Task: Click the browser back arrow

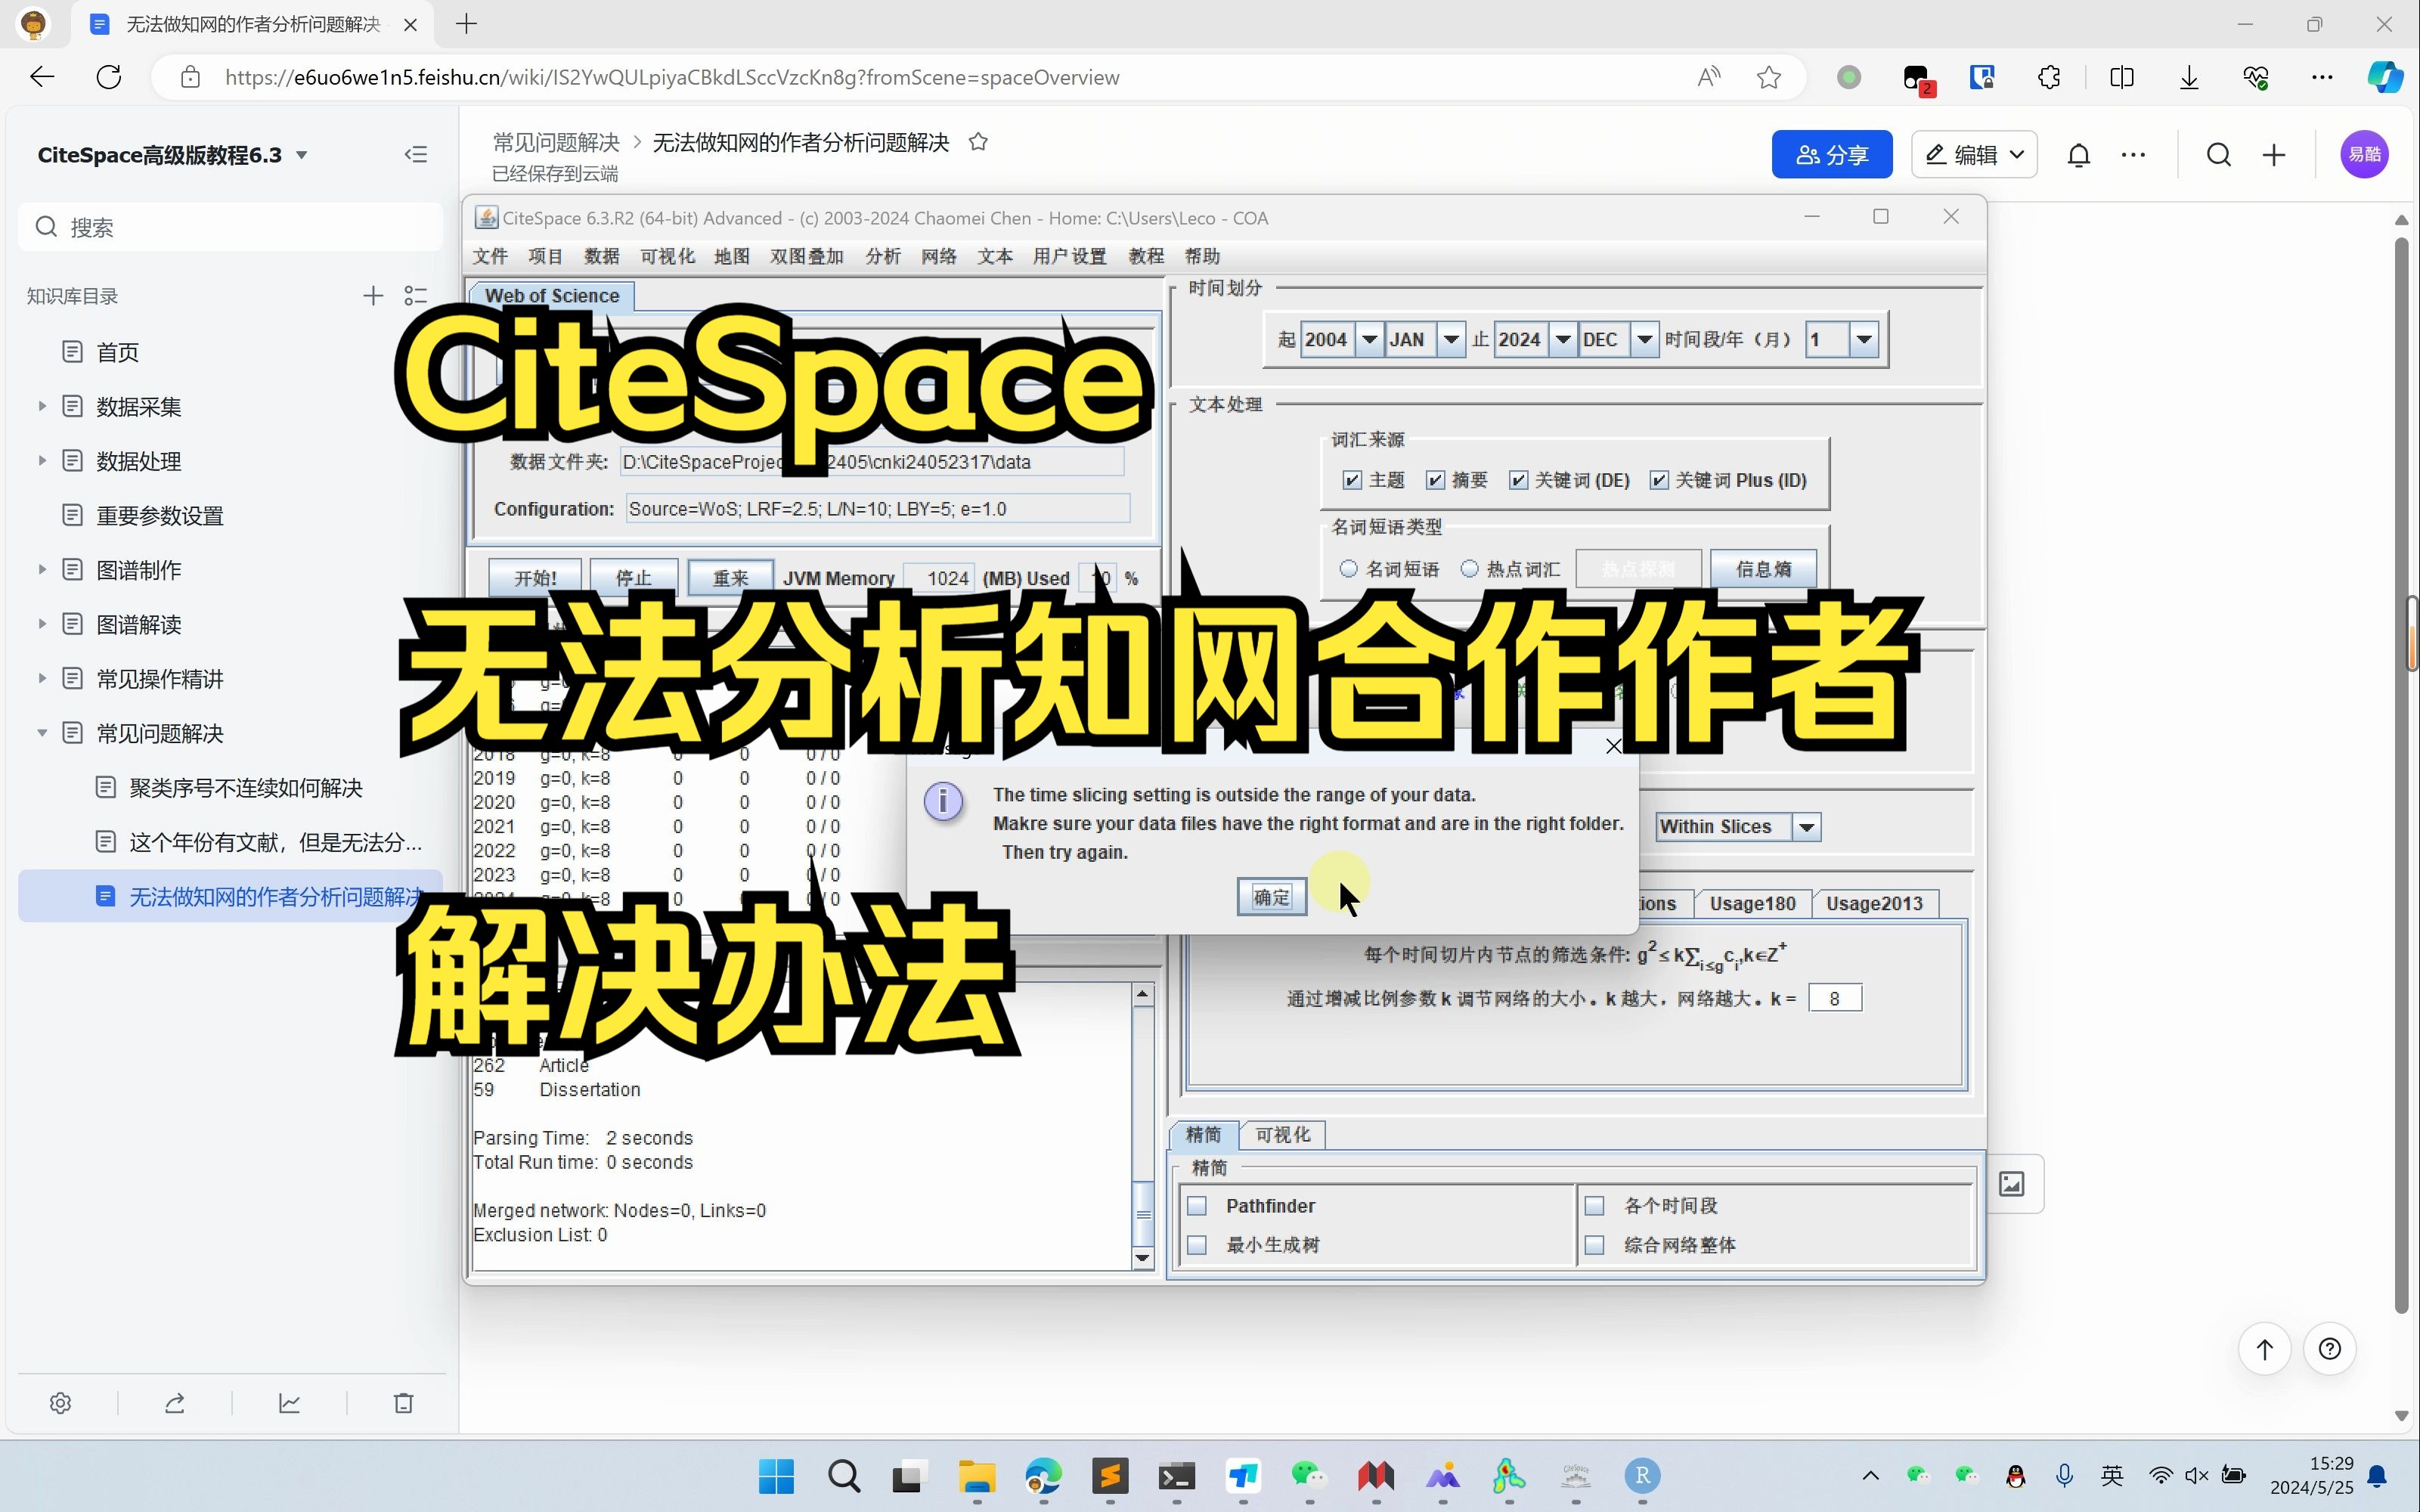Action: pyautogui.click(x=42, y=77)
